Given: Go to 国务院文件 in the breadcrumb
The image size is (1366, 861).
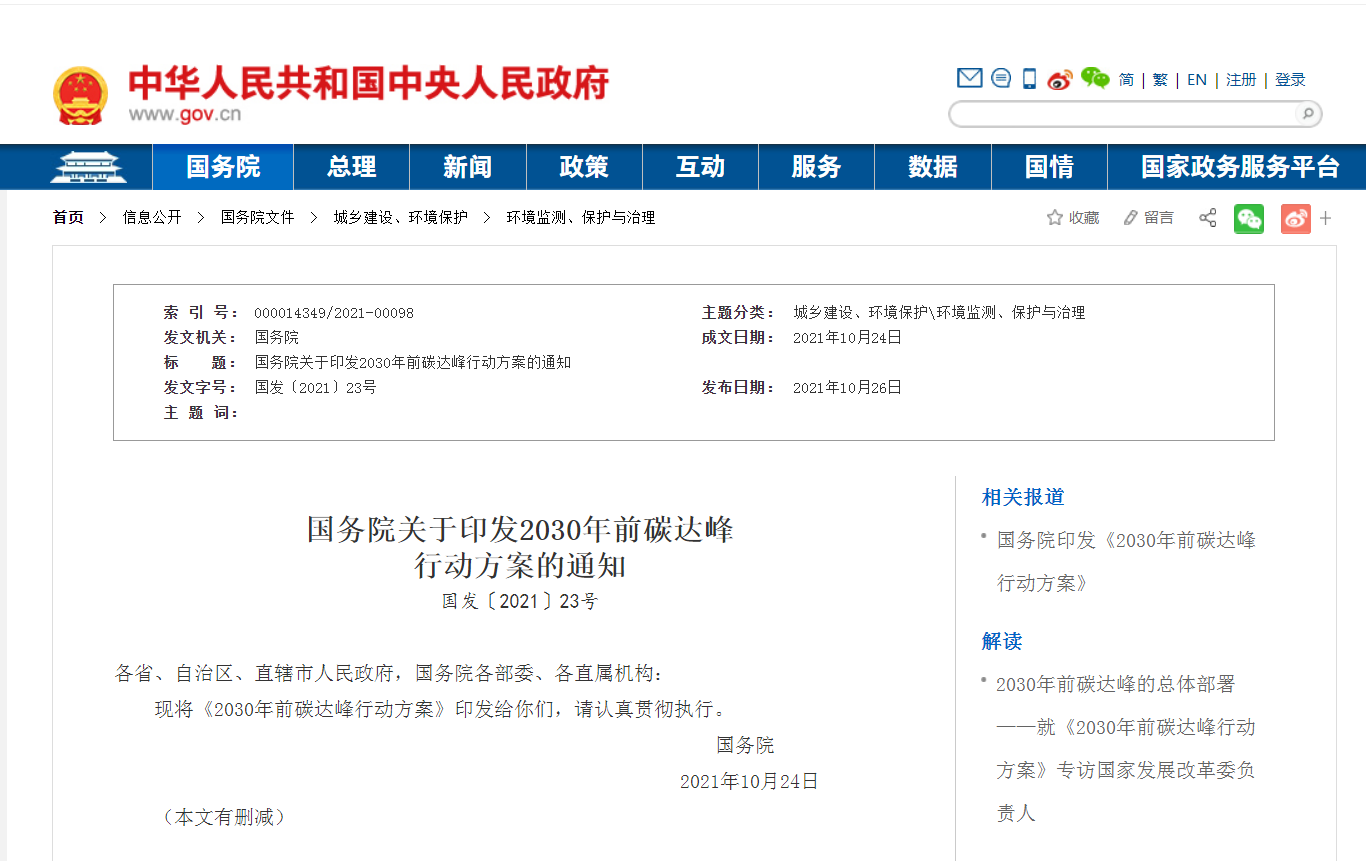Looking at the screenshot, I should [257, 217].
